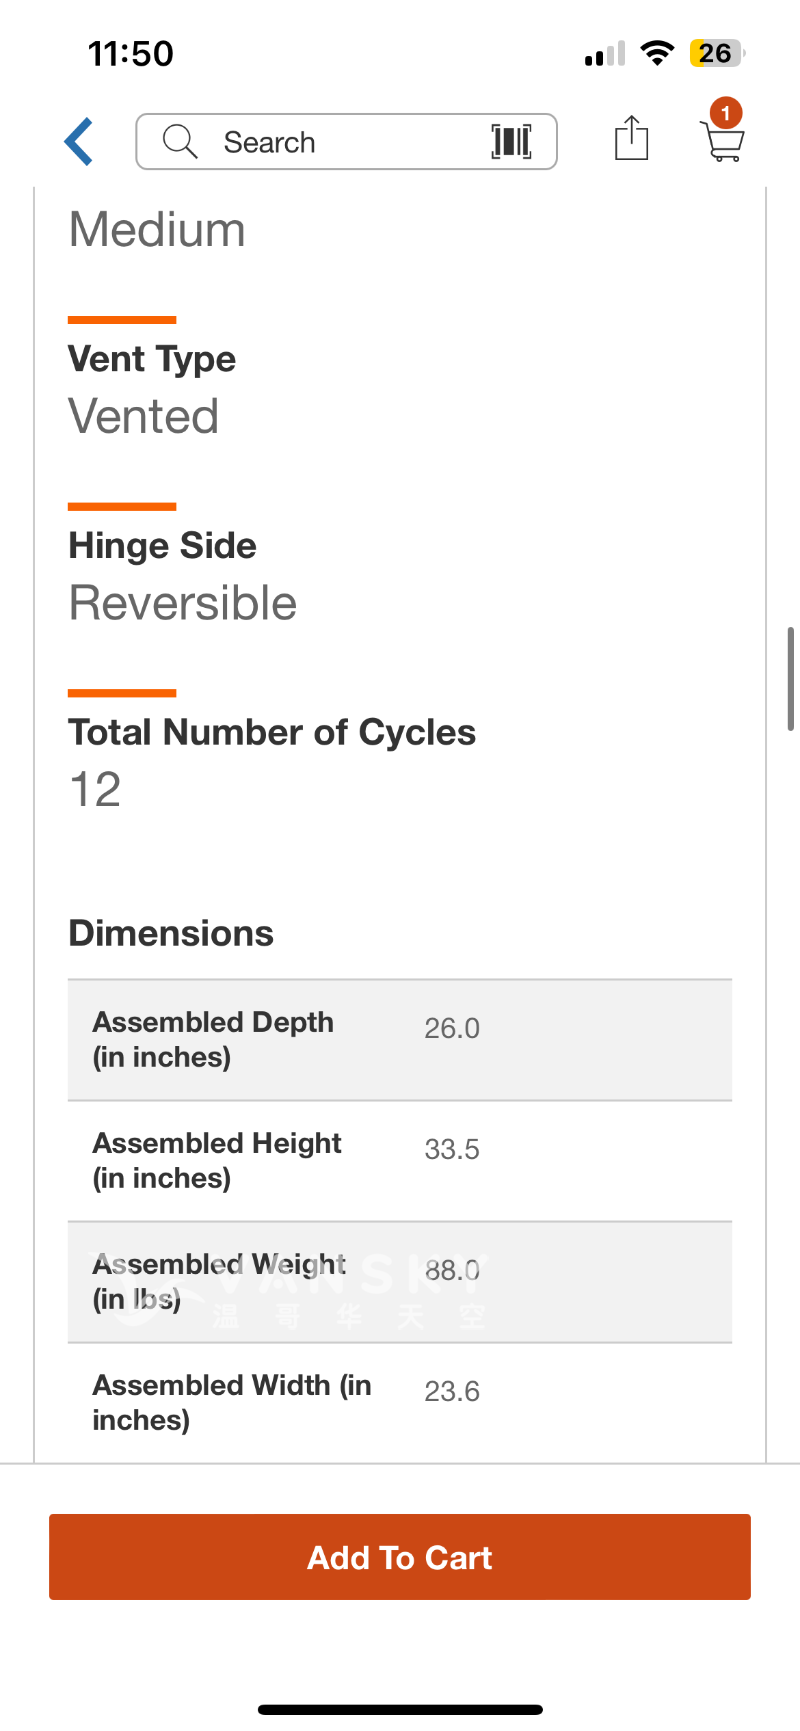
Task: Select the Assembled Width row
Action: [400, 1402]
